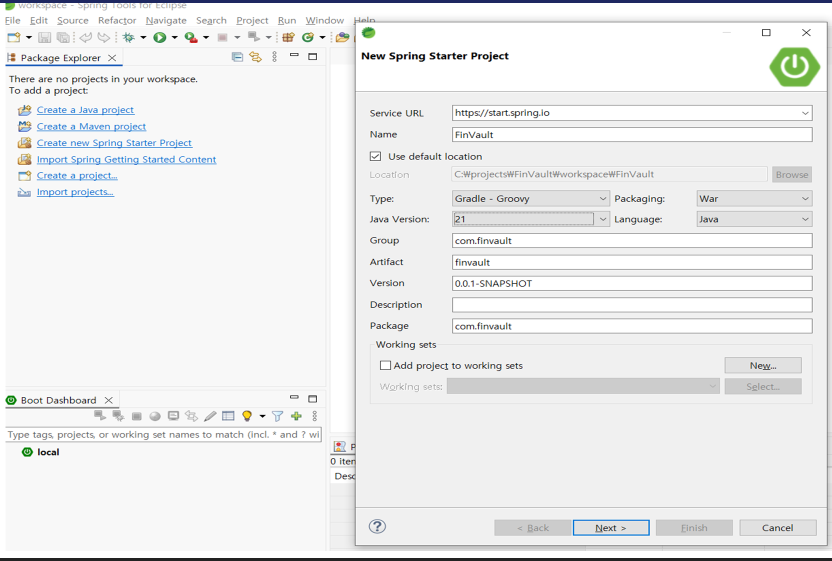Click the dialog help question mark icon
The width and height of the screenshot is (832, 561).
click(x=377, y=527)
